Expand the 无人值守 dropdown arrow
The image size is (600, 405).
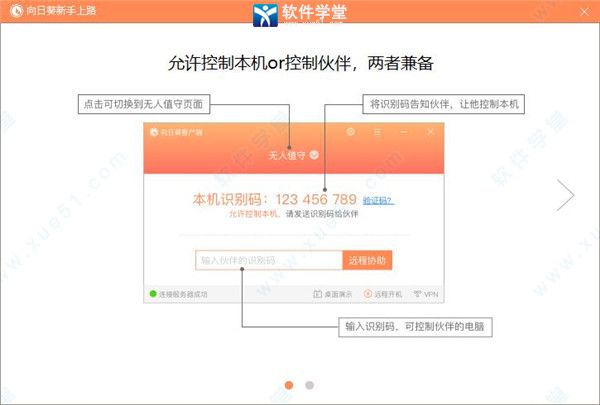[314, 155]
